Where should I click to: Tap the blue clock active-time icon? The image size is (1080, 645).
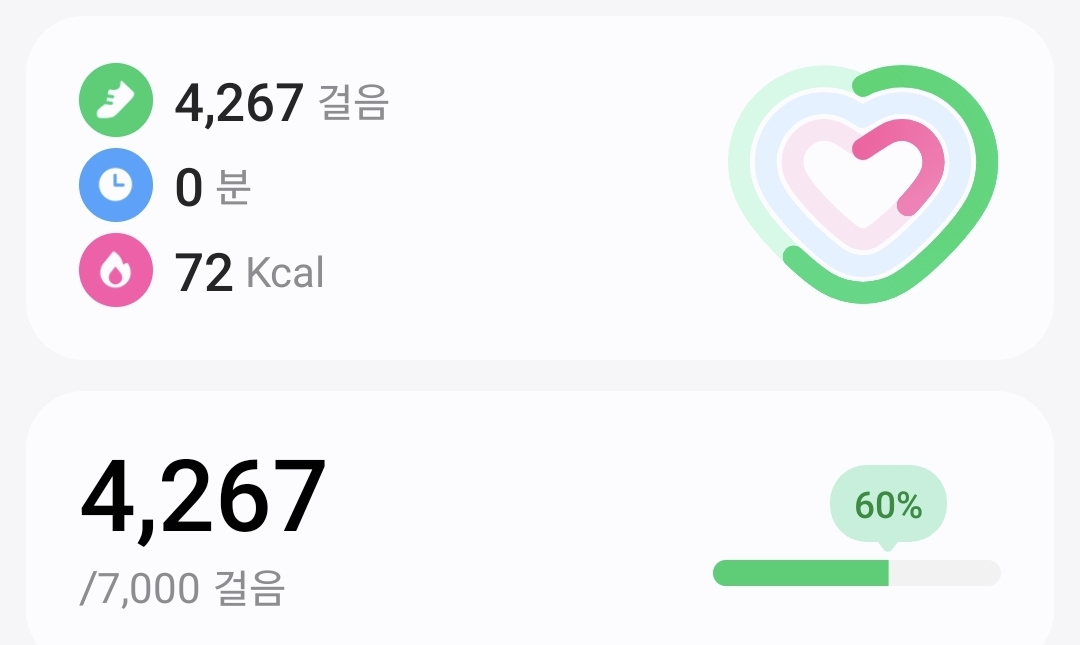pos(116,185)
